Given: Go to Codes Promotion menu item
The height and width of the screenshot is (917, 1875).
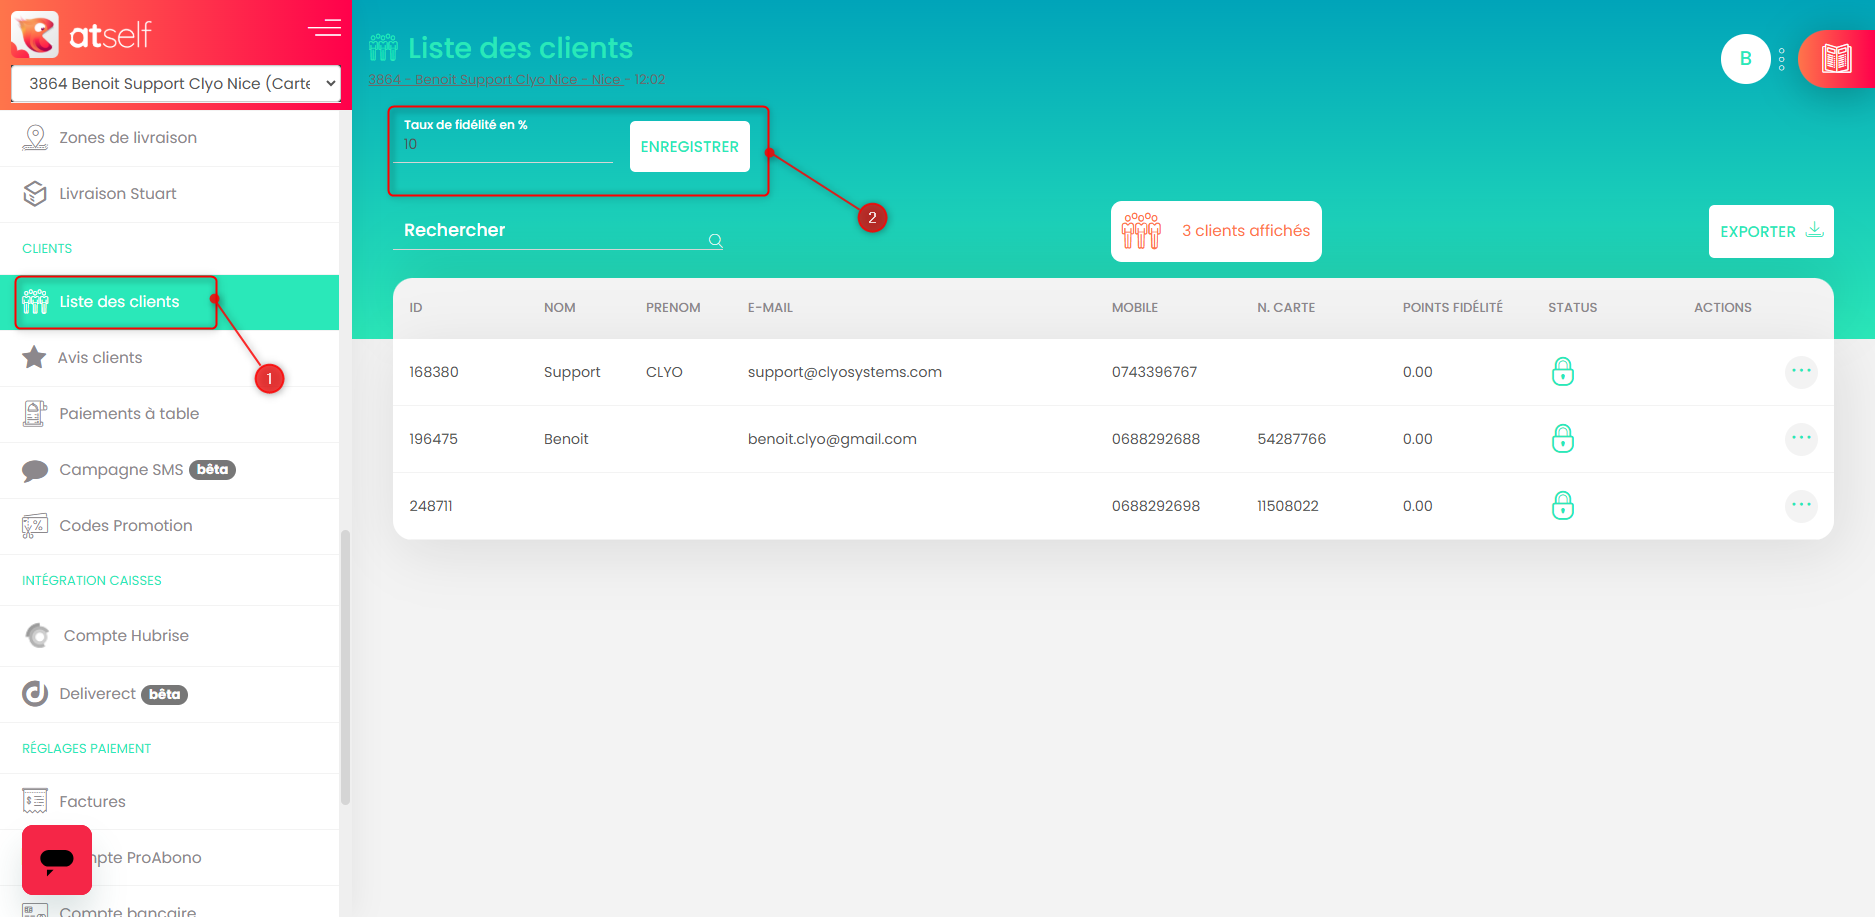Looking at the screenshot, I should point(125,526).
